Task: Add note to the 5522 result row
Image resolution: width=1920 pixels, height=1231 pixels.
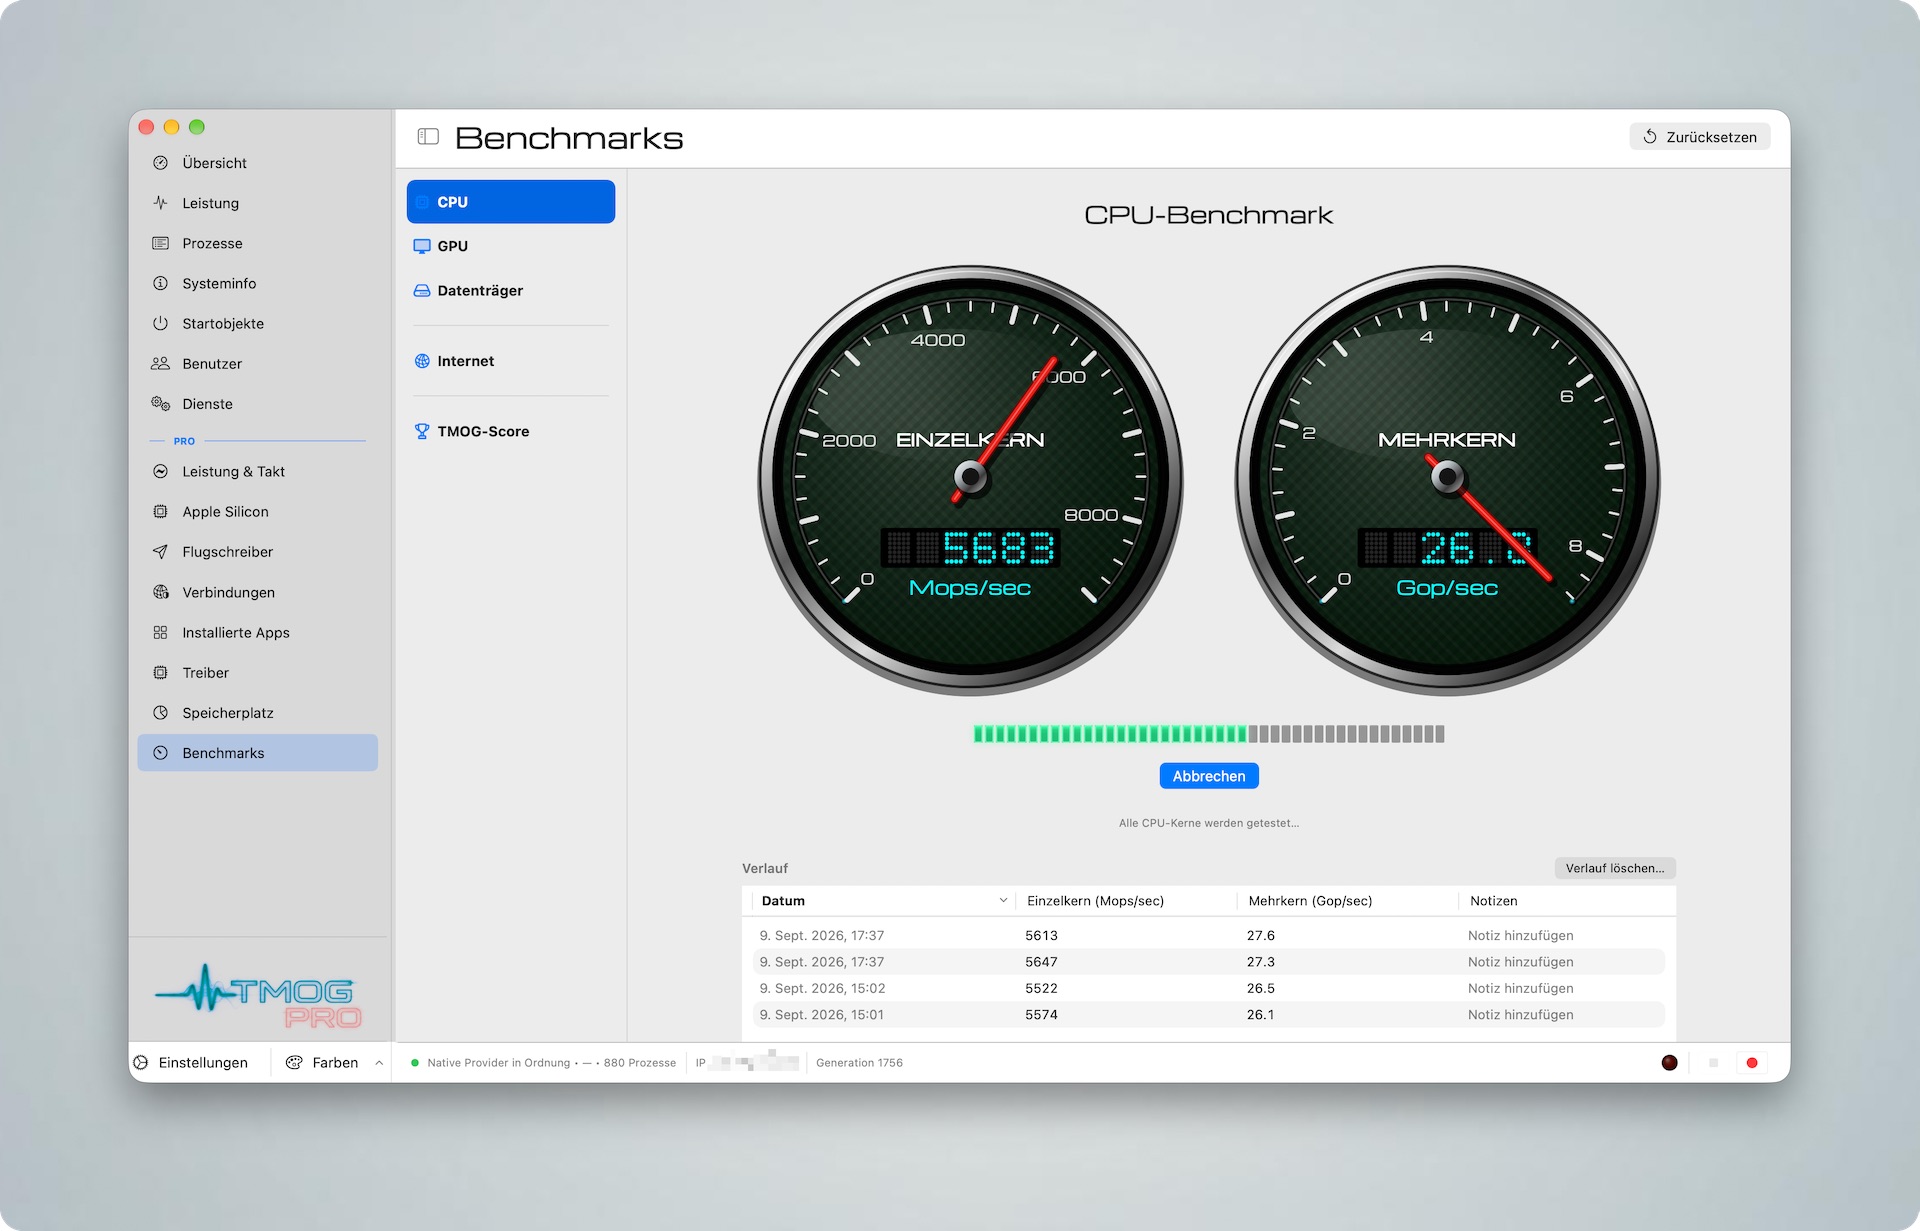Action: coord(1520,988)
